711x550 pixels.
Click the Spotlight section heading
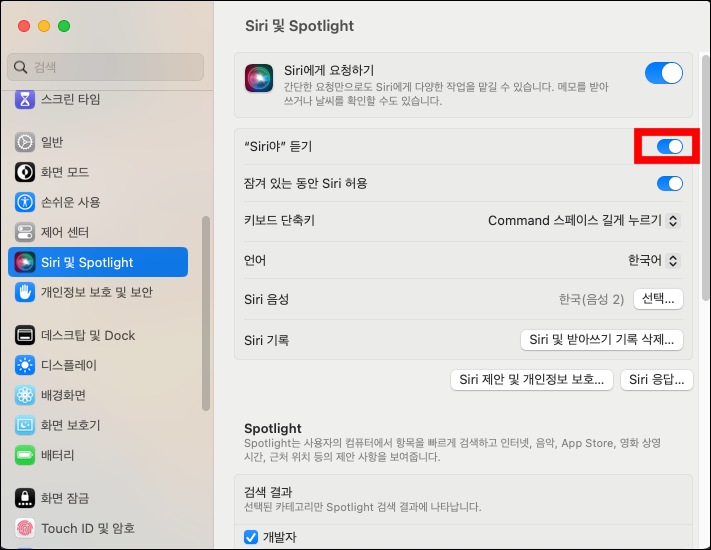pyautogui.click(x=273, y=428)
